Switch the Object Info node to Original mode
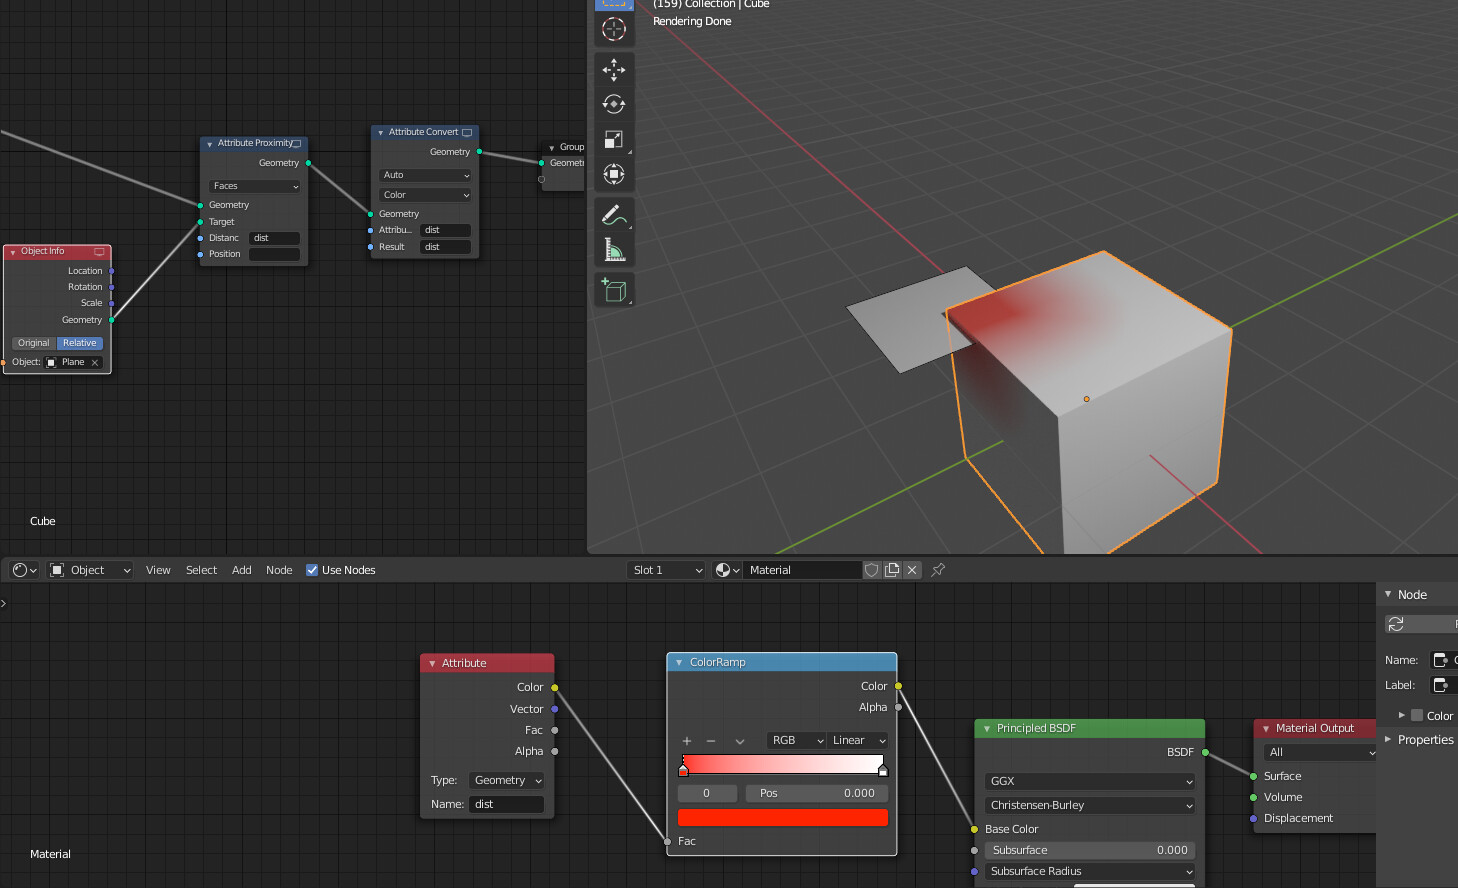Screen dimensions: 1458x888 [x=33, y=342]
